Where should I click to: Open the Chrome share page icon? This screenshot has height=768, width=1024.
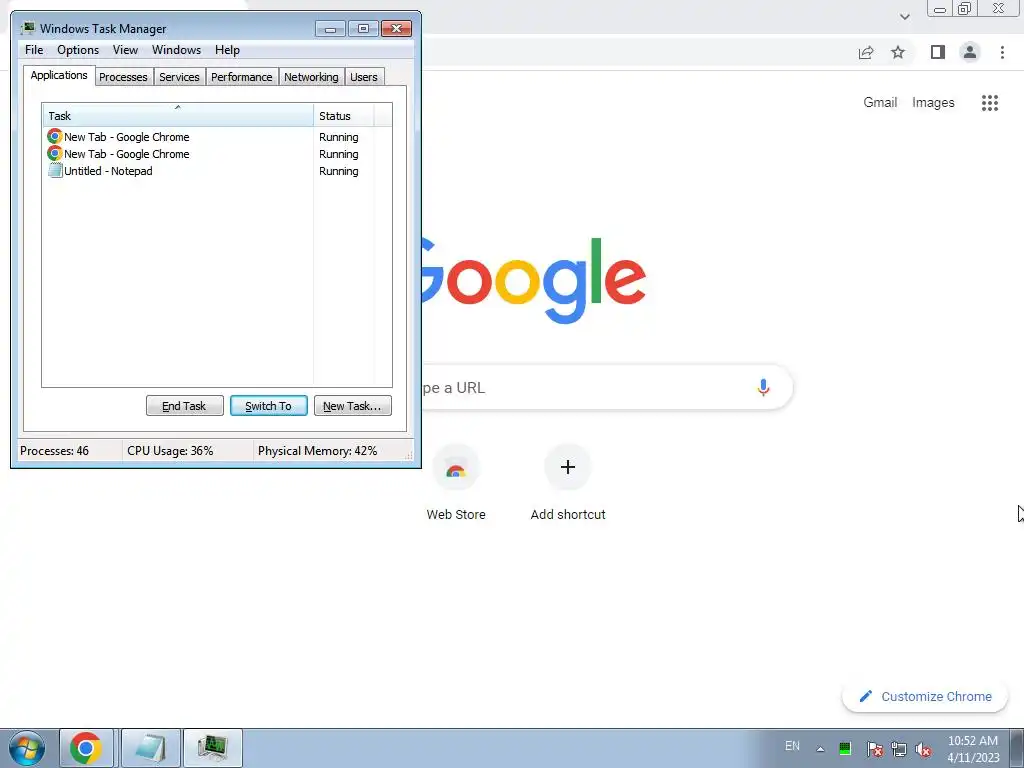pyautogui.click(x=866, y=52)
